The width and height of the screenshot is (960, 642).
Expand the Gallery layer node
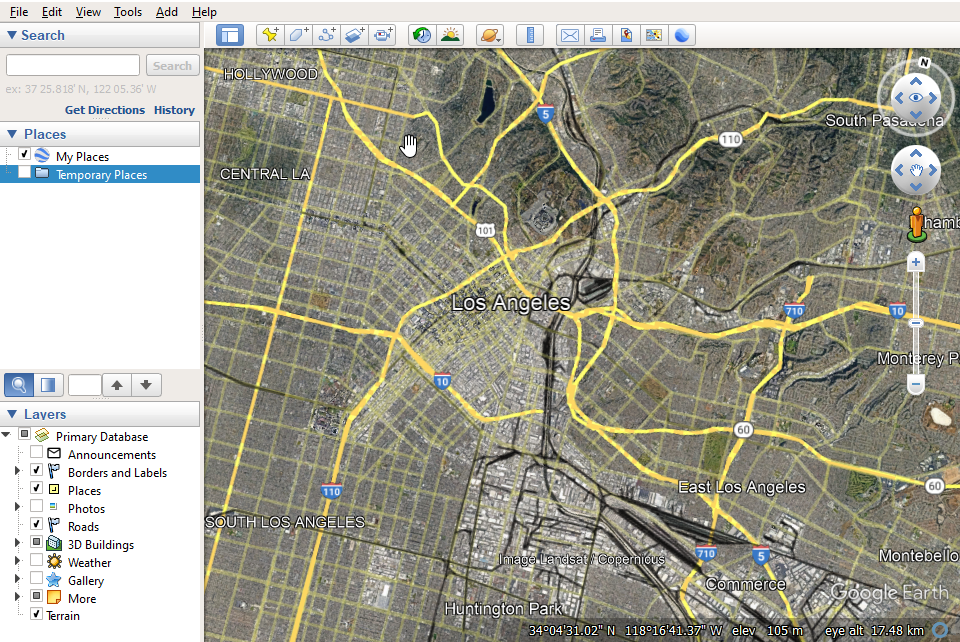[x=17, y=578]
